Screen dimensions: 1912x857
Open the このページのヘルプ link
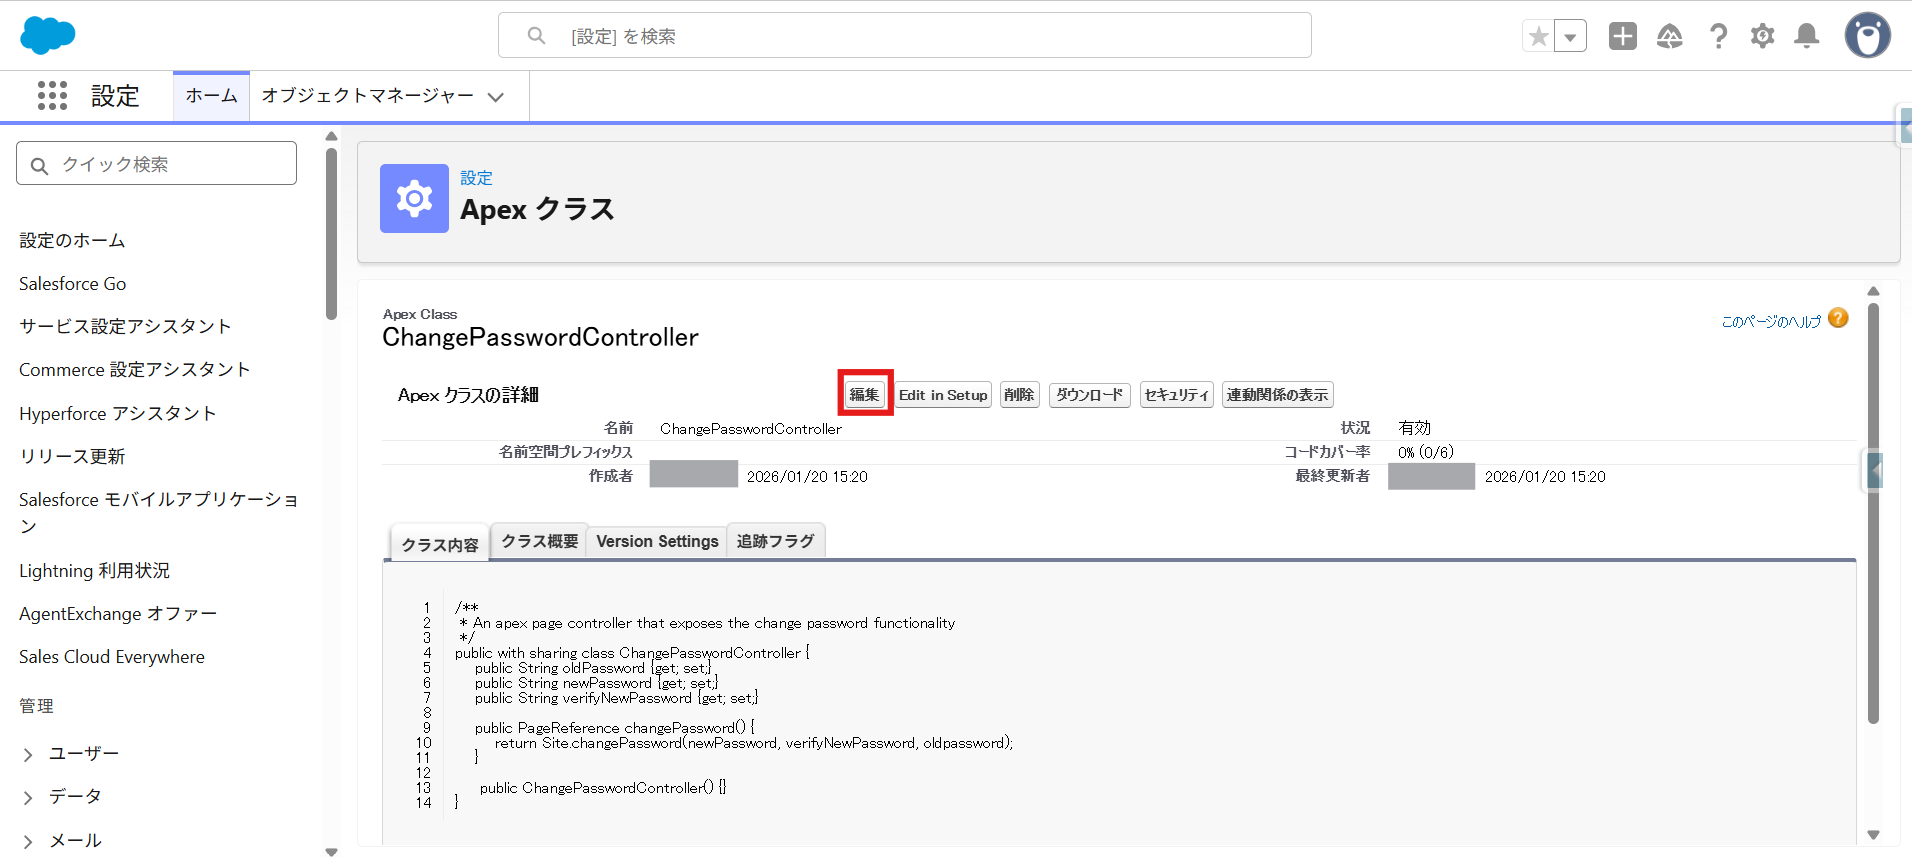(1771, 321)
